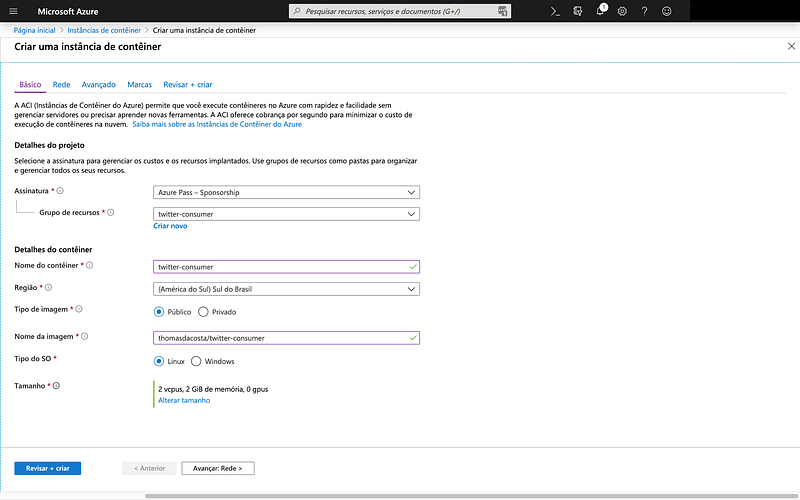Click the Microsoft Azure title

tap(68, 11)
